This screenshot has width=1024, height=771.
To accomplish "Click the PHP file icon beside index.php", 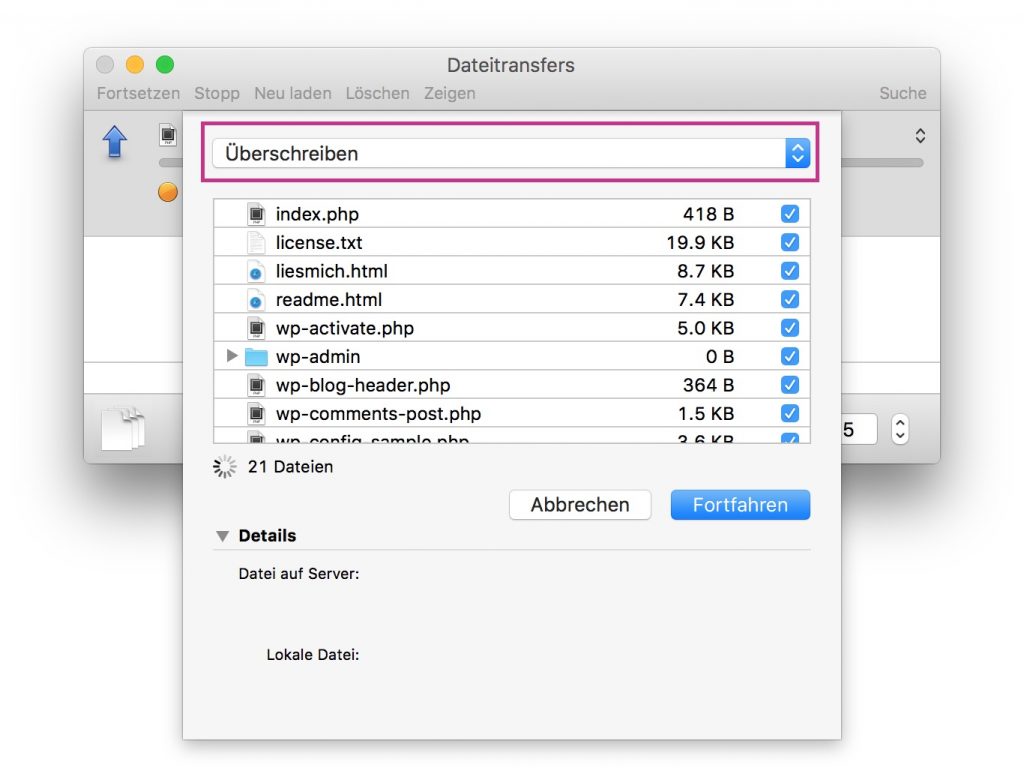I will point(256,213).
